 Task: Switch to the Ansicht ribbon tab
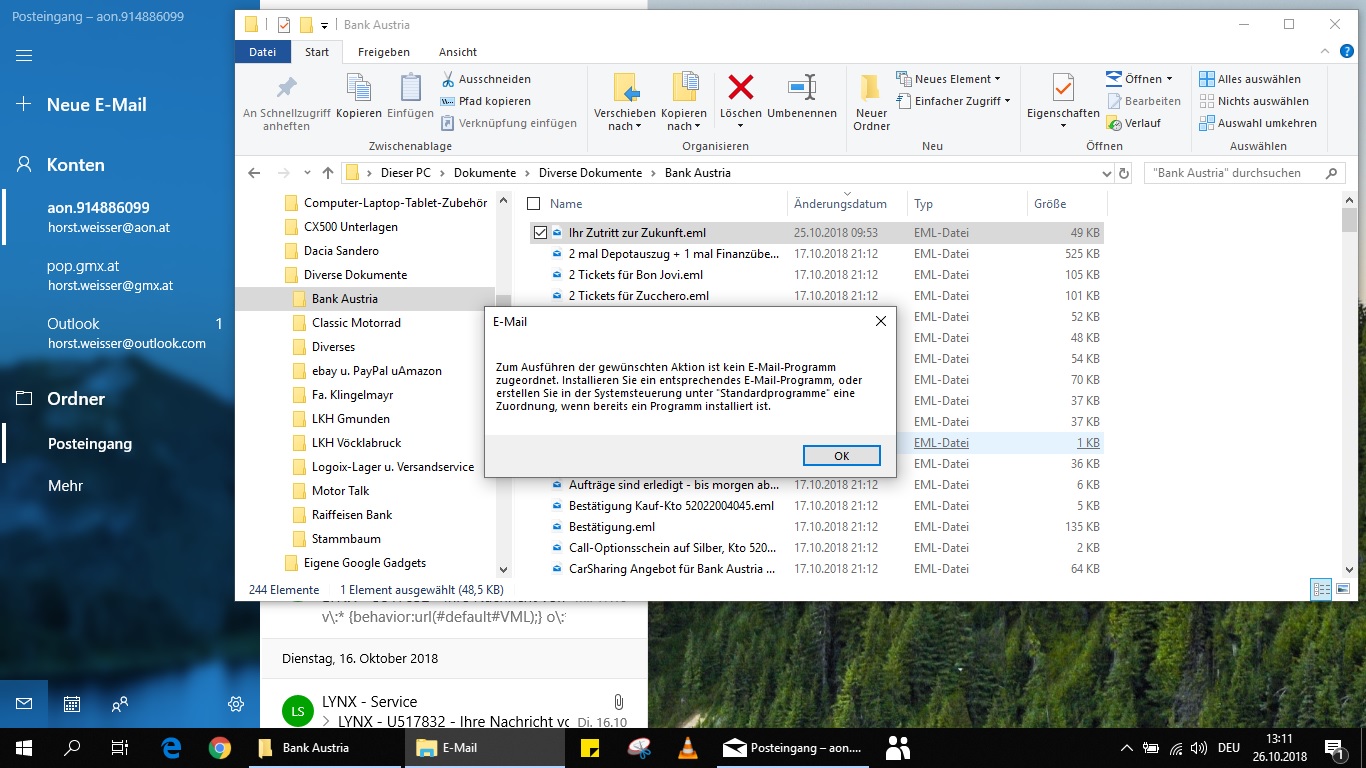pyautogui.click(x=458, y=52)
